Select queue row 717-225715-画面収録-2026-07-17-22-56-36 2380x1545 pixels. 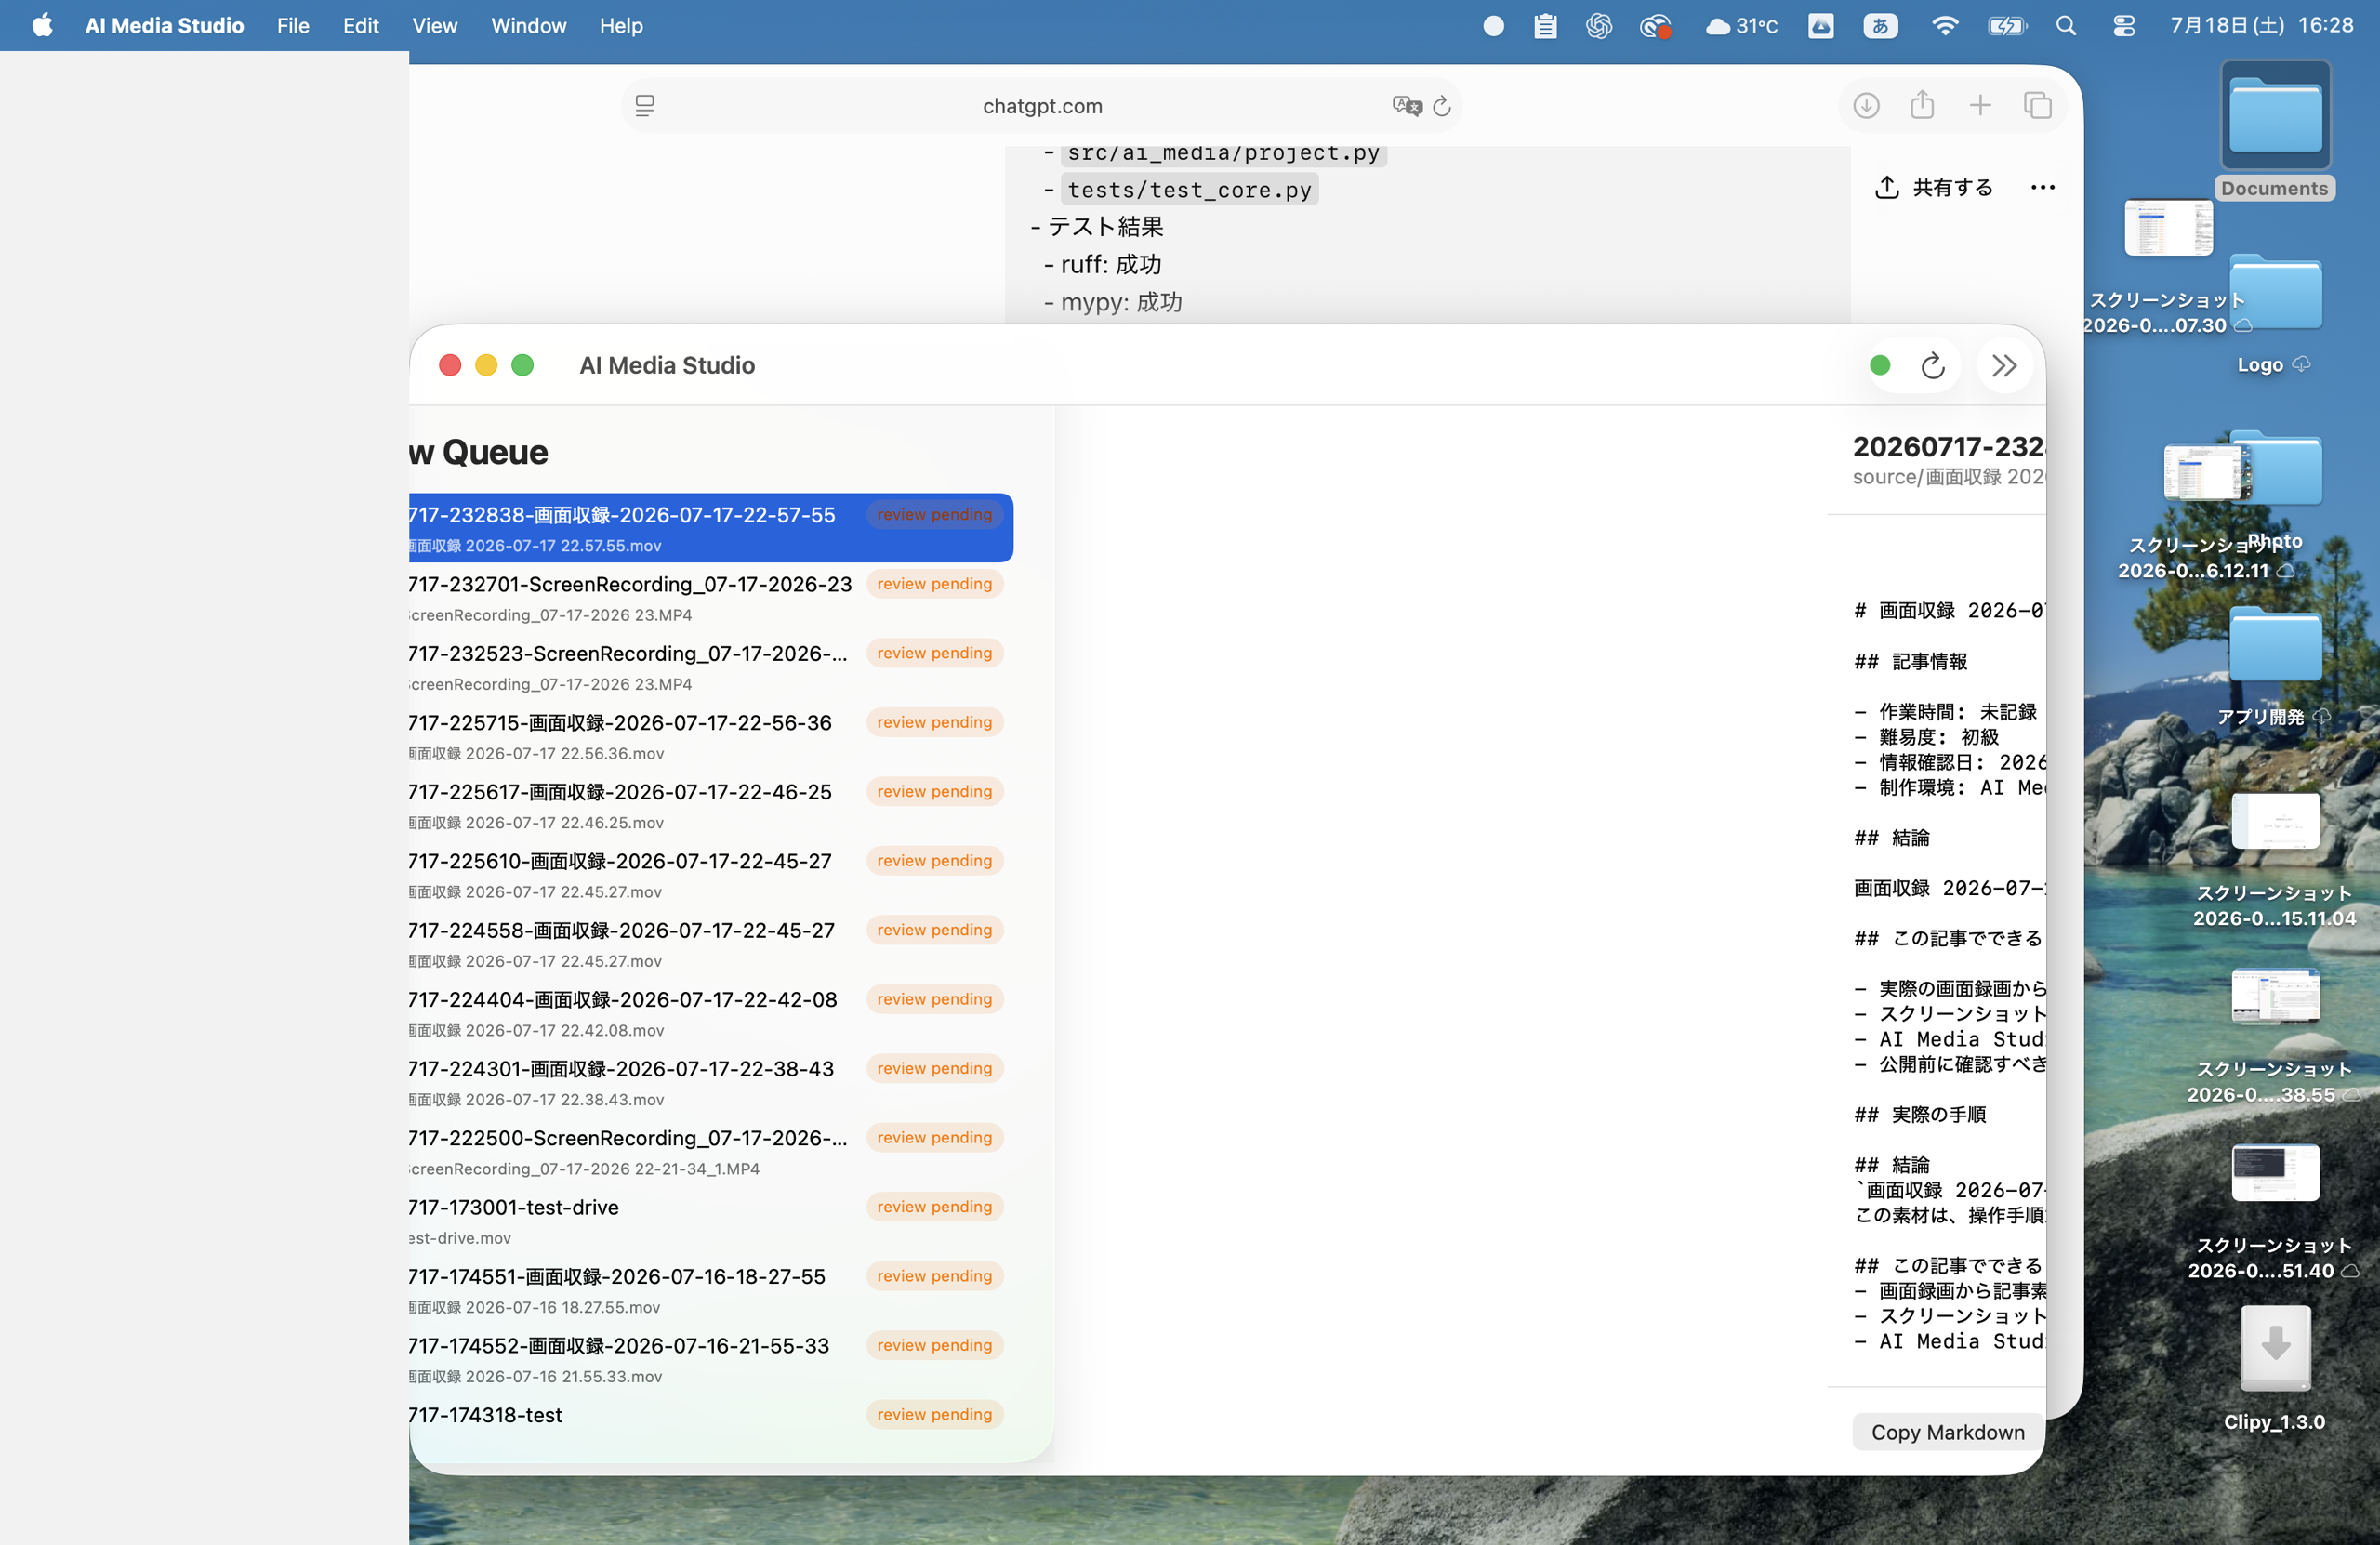click(x=711, y=735)
